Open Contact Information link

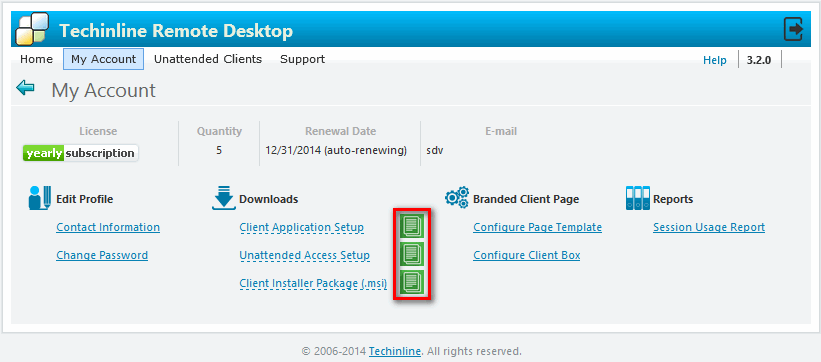coord(108,227)
